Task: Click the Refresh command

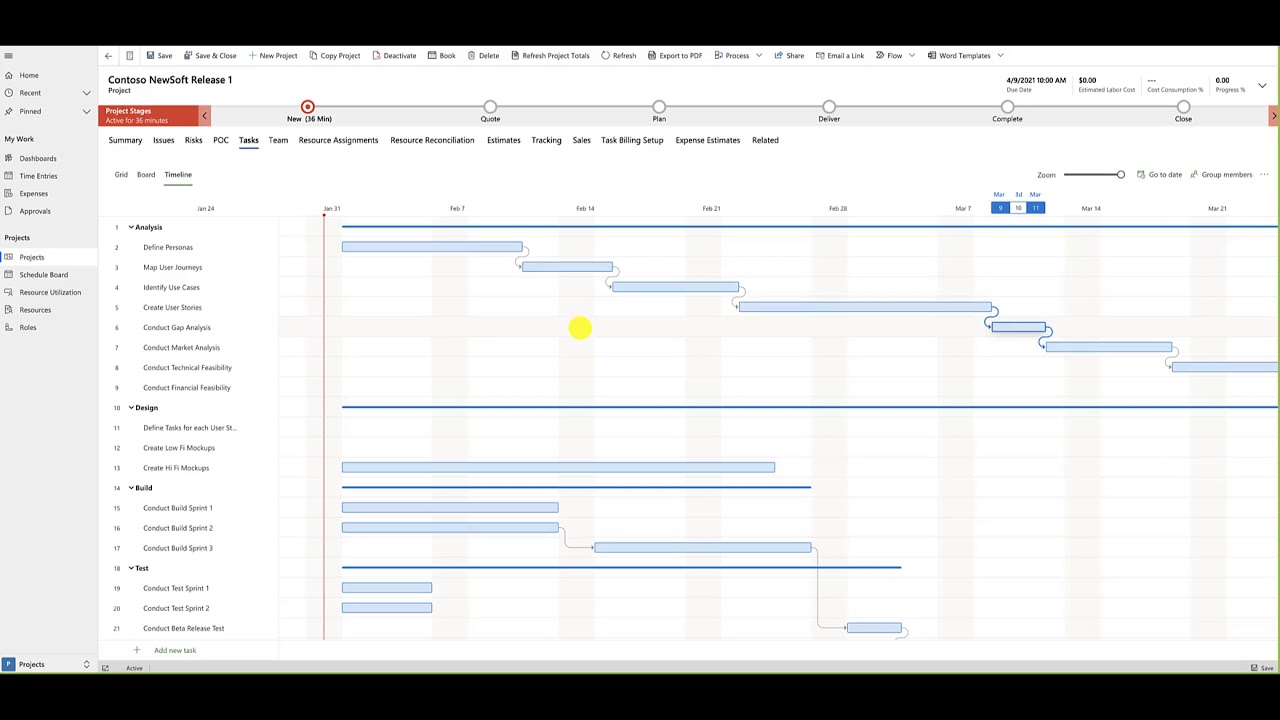Action: coord(618,56)
